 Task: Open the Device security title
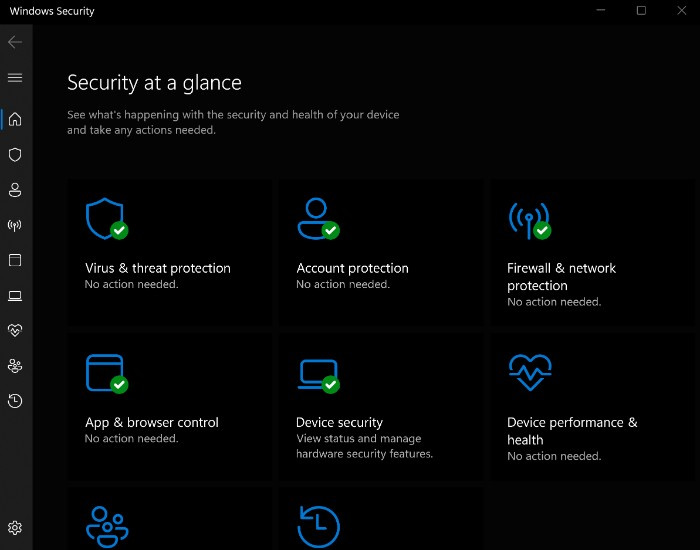pyautogui.click(x=339, y=422)
